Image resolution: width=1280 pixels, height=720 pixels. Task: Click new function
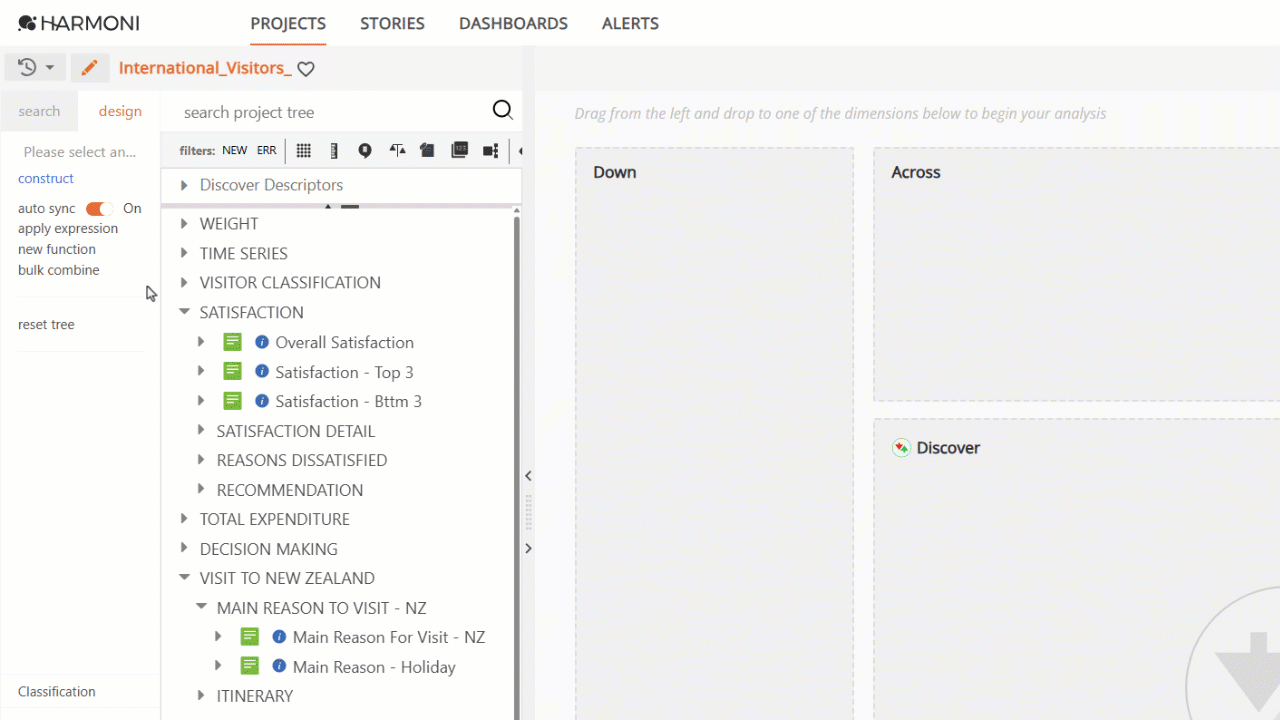pyautogui.click(x=57, y=249)
